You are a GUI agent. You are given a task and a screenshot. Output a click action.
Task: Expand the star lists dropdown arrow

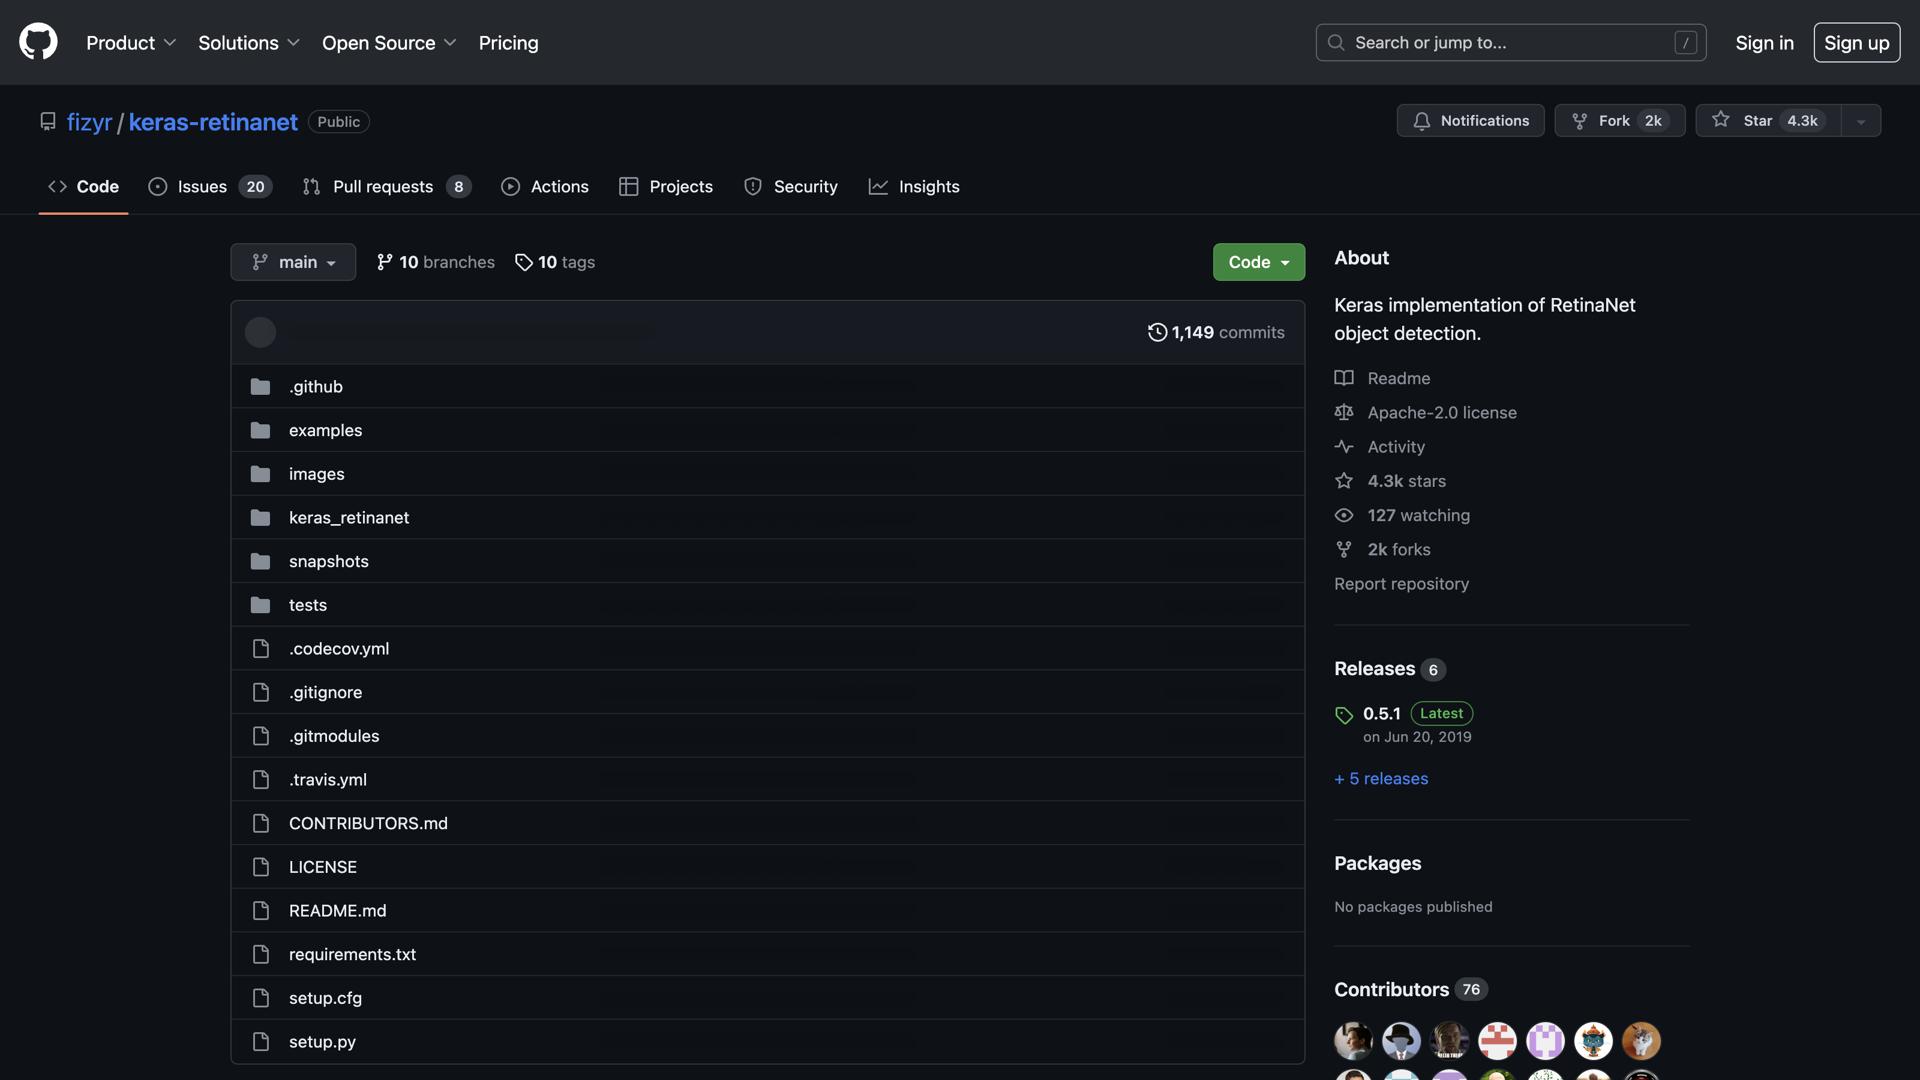click(1860, 121)
